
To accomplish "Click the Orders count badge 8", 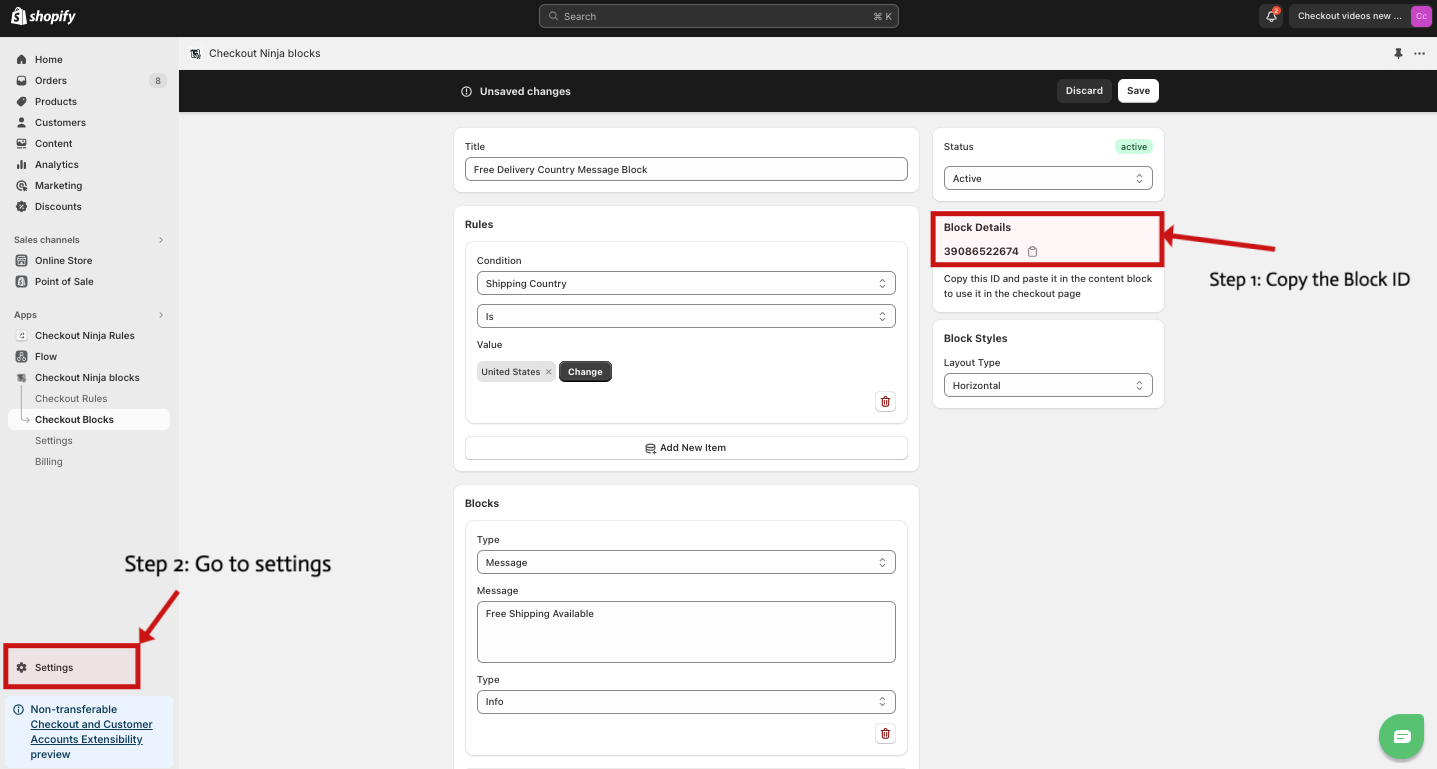I will (x=157, y=81).
